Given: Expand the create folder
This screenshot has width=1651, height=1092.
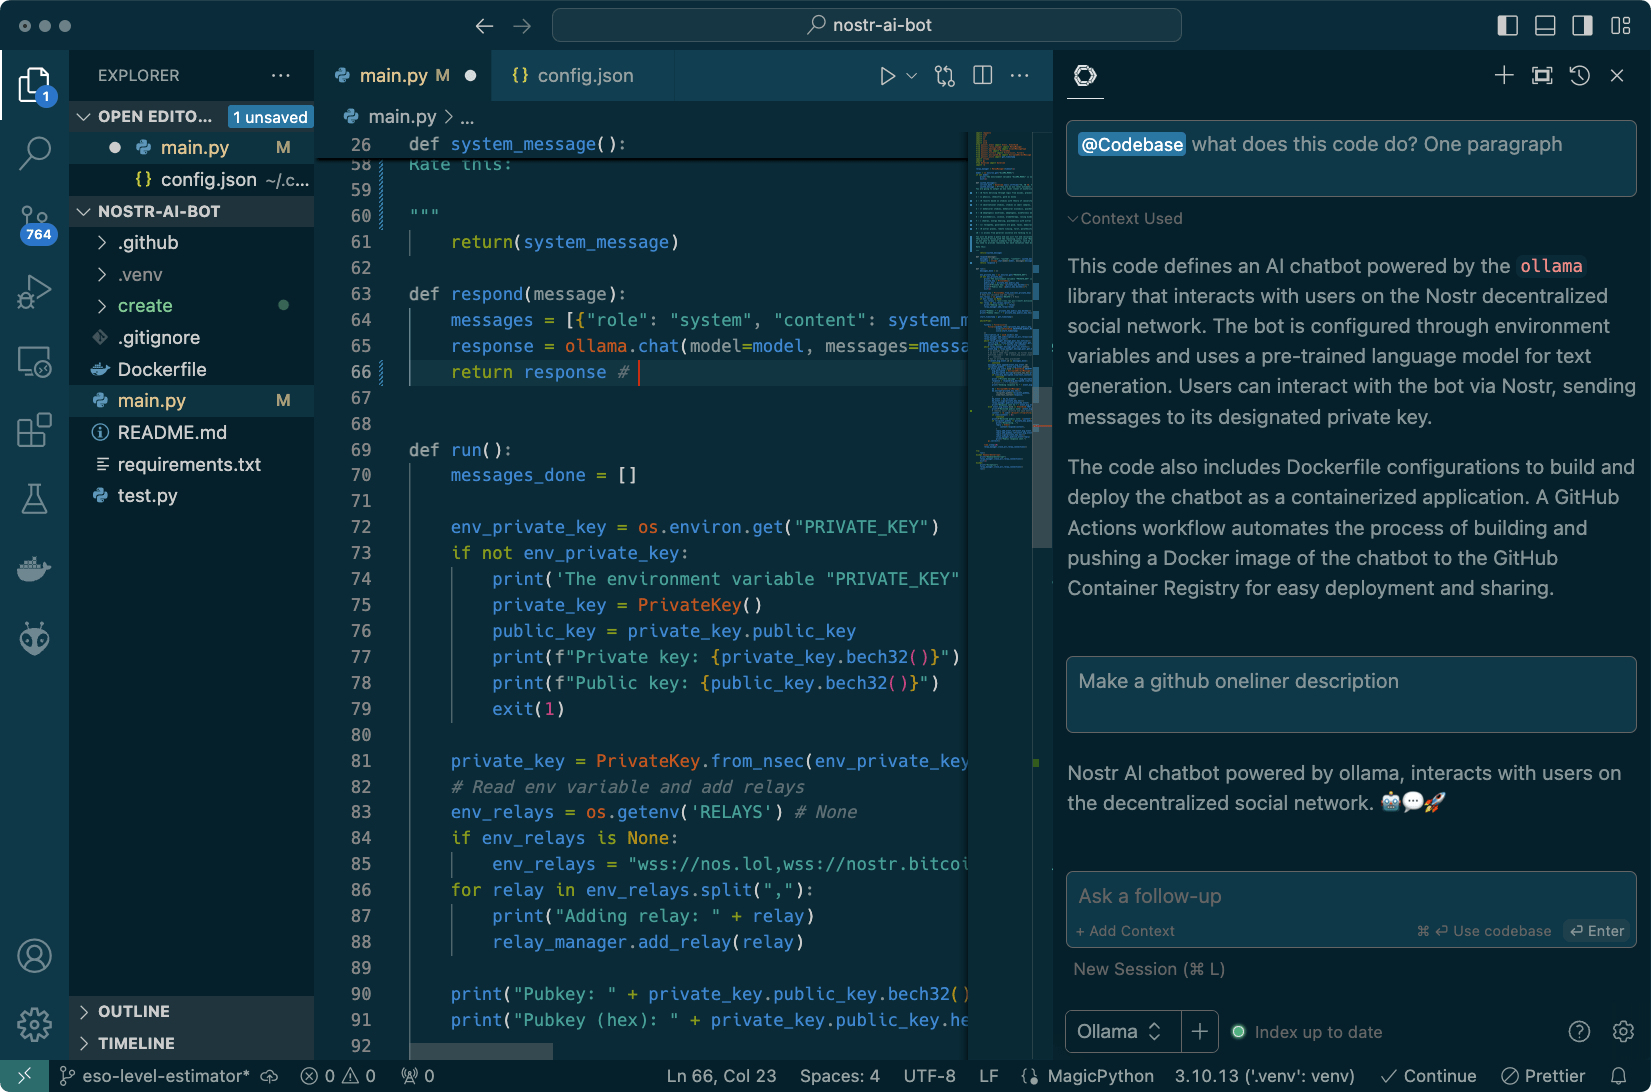Looking at the screenshot, I should click(191, 306).
